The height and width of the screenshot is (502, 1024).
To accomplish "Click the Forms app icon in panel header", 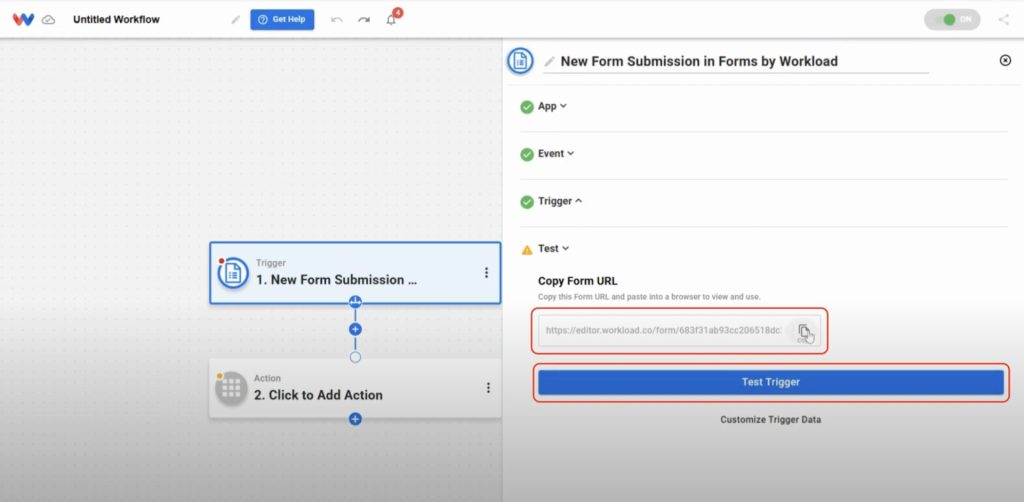I will click(520, 61).
